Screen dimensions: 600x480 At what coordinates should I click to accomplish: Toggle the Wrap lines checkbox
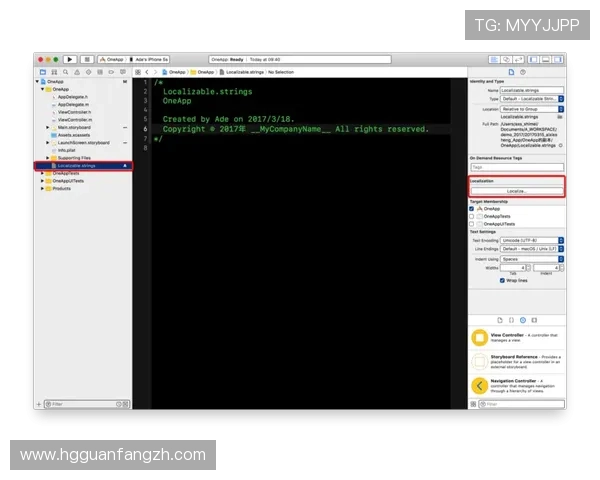(x=503, y=281)
